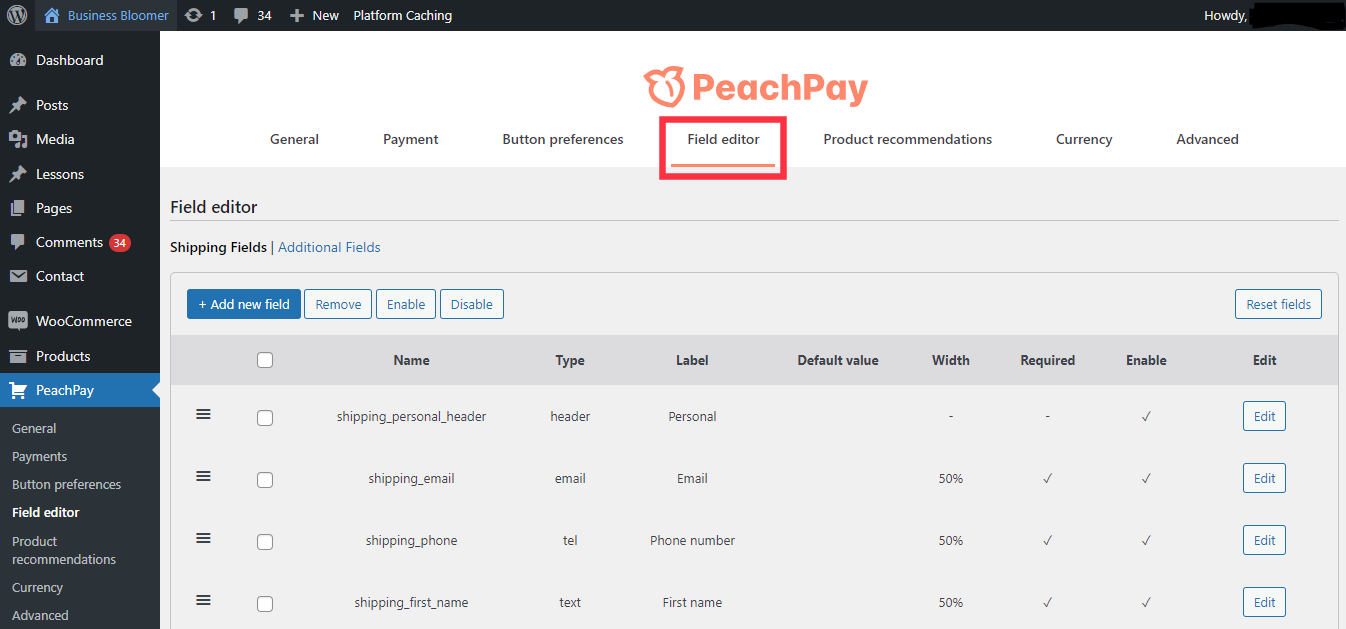Switch to the Button preferences tab

[563, 139]
